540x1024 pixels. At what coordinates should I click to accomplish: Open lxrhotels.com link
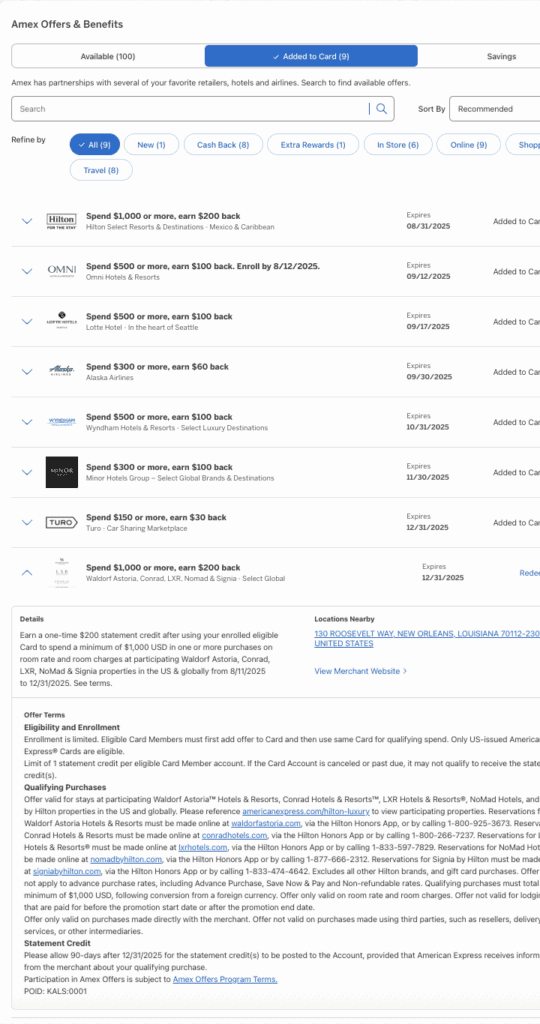coord(202,847)
